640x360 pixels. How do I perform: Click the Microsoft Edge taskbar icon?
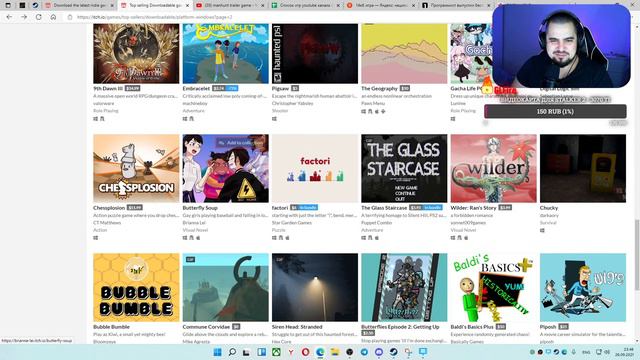(320, 352)
